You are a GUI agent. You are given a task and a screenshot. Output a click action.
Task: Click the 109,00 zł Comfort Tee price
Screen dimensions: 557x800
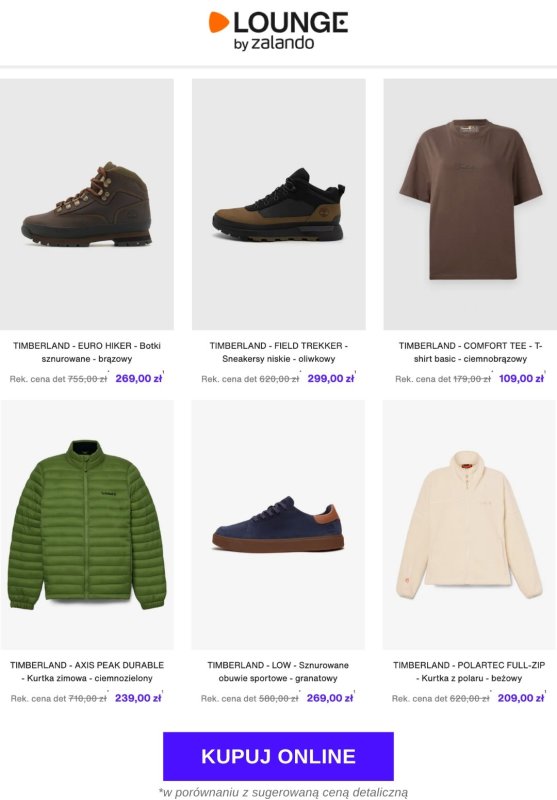521,379
